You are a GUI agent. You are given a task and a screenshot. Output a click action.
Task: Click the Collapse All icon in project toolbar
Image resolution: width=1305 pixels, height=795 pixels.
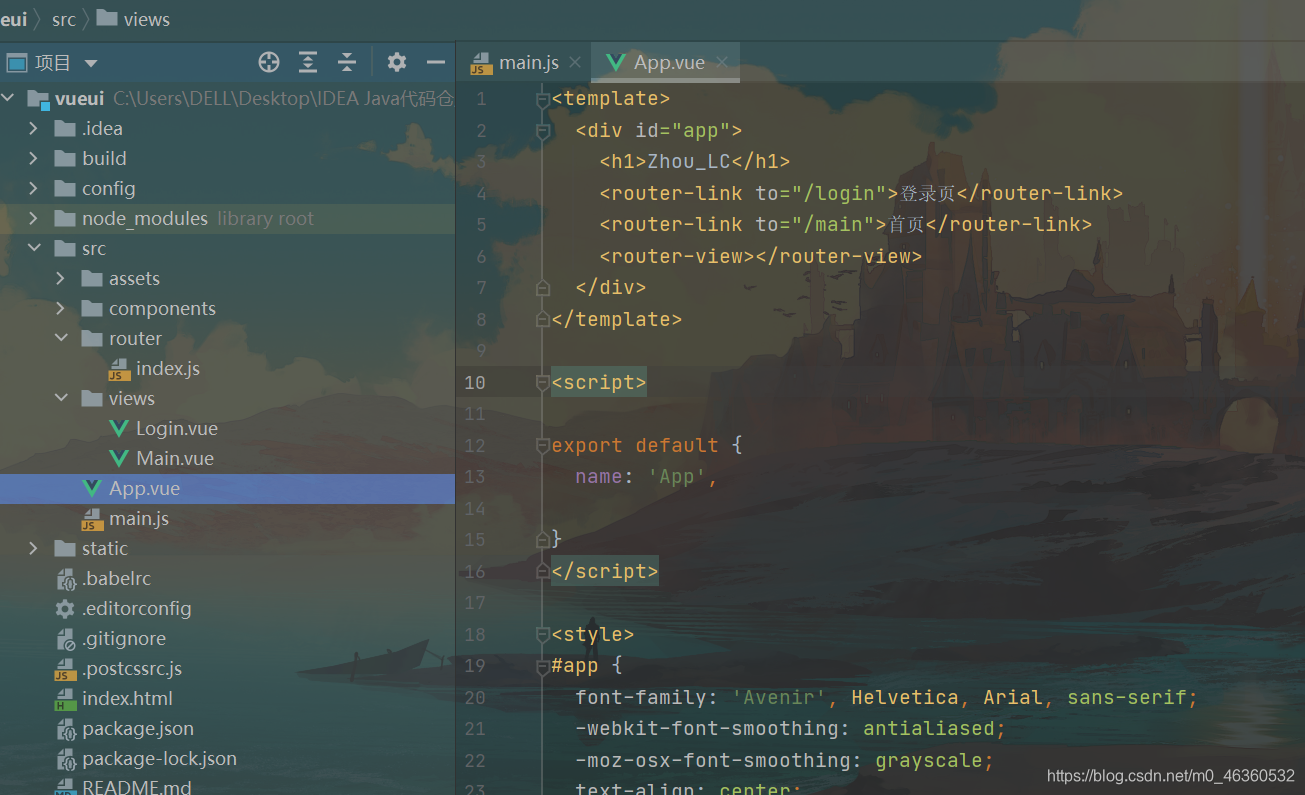click(x=347, y=63)
